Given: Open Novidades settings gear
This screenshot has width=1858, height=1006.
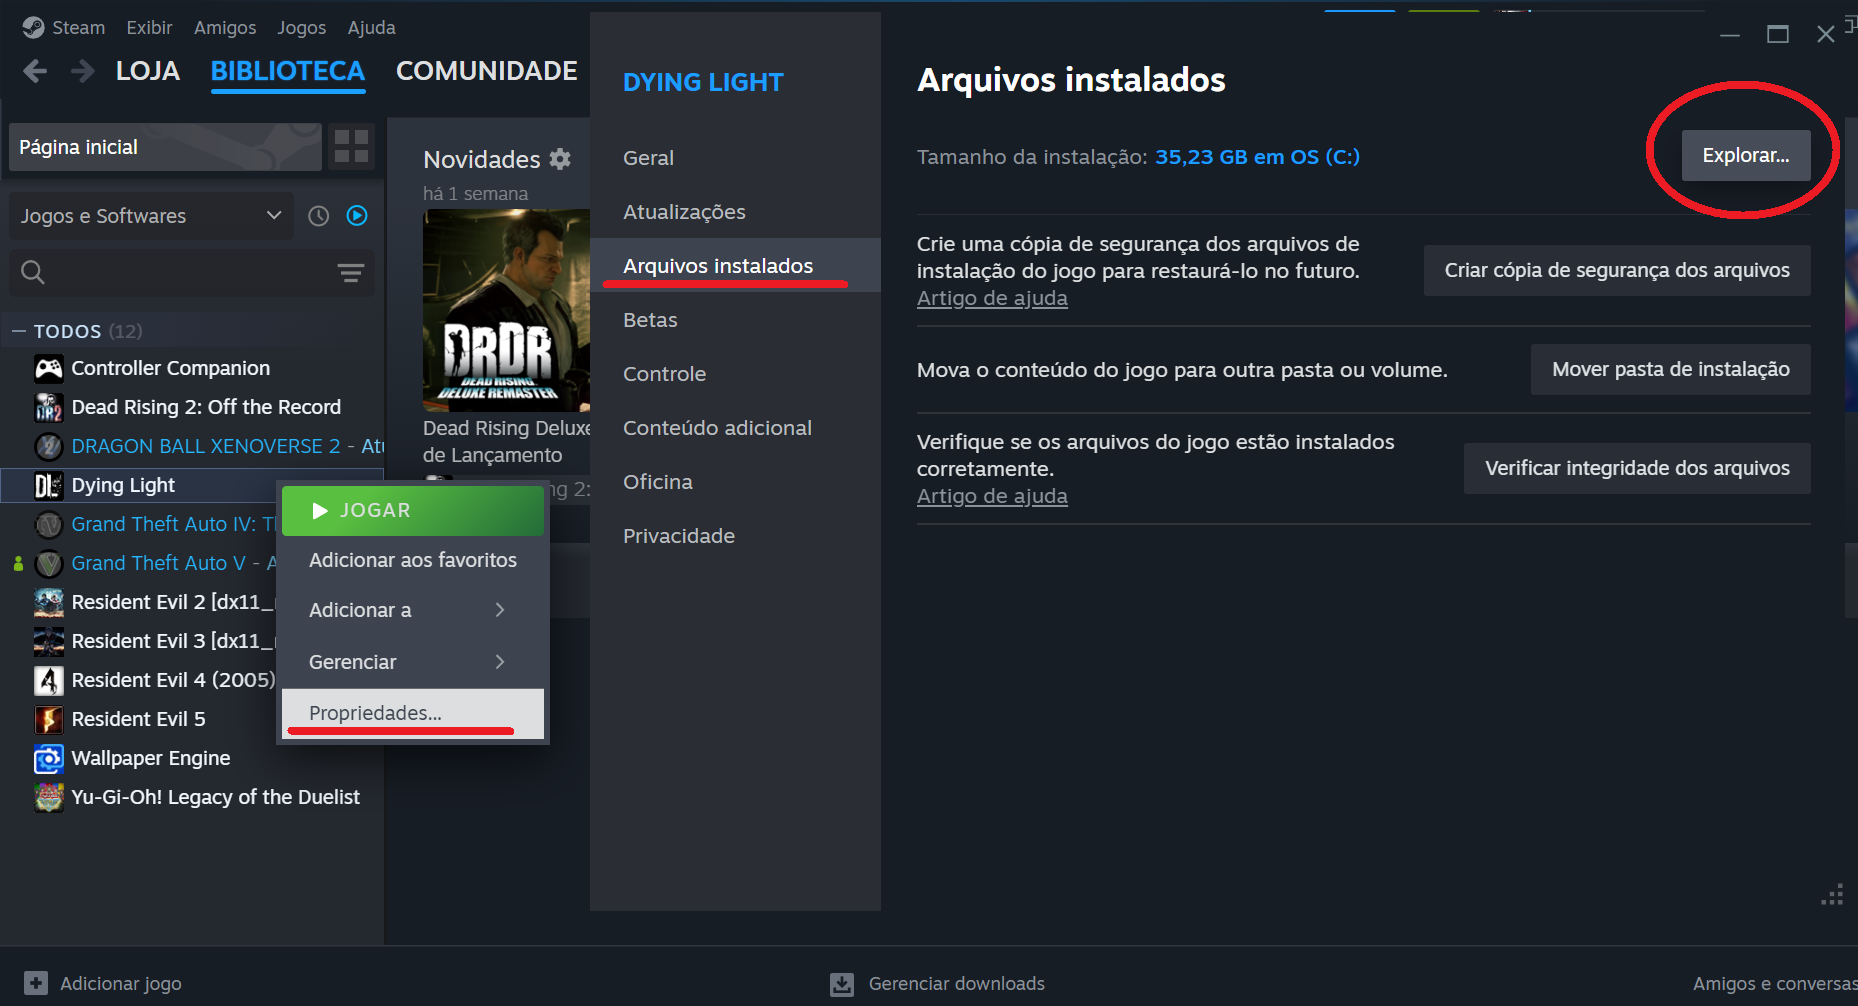Looking at the screenshot, I should tap(561, 159).
